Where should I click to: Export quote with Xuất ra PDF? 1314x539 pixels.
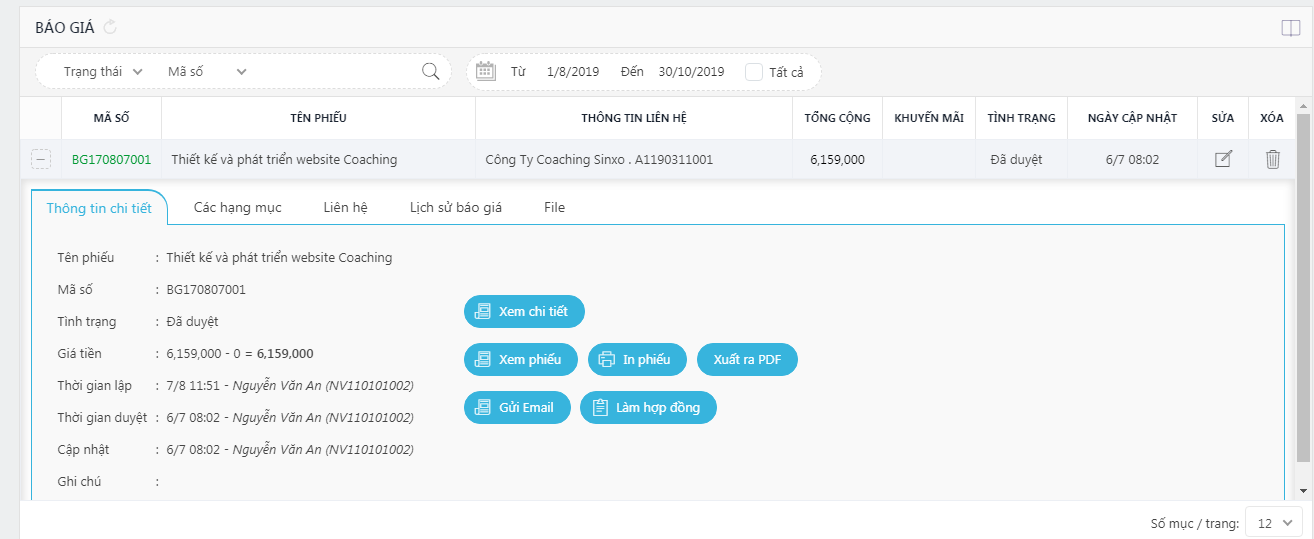click(x=747, y=359)
